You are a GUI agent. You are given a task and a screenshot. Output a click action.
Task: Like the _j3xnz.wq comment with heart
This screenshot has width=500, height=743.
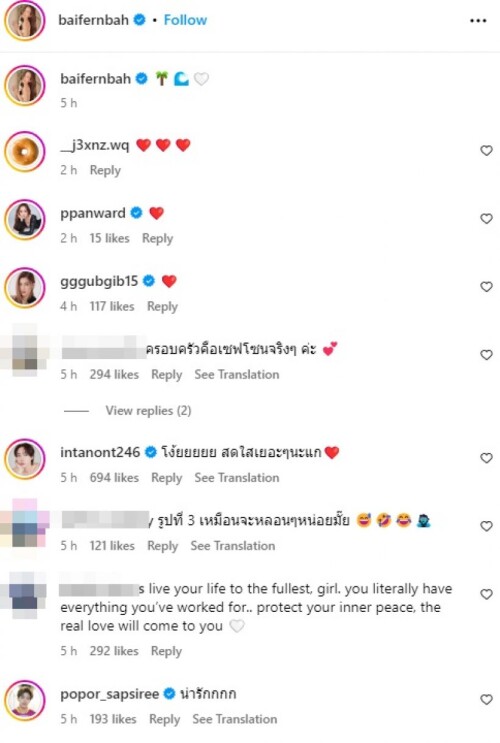click(486, 151)
